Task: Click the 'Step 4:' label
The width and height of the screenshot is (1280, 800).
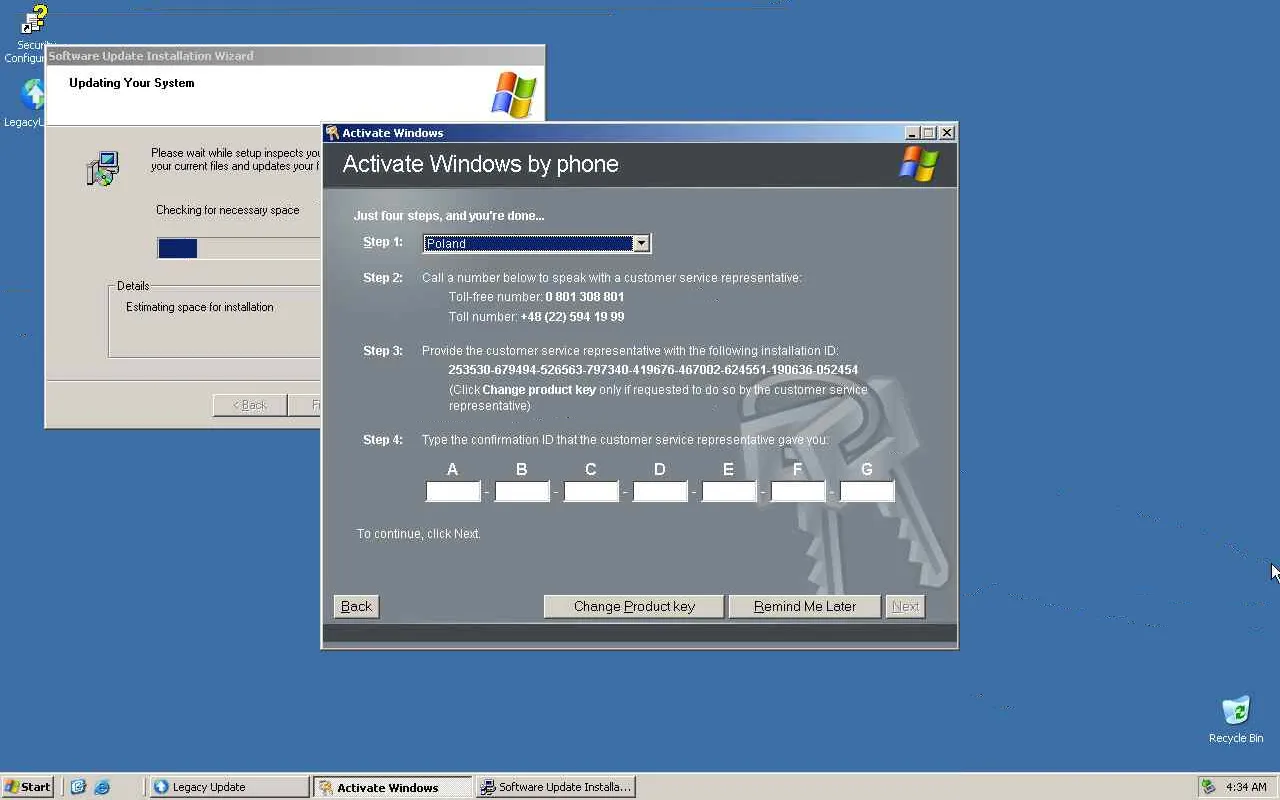Action: [x=383, y=440]
